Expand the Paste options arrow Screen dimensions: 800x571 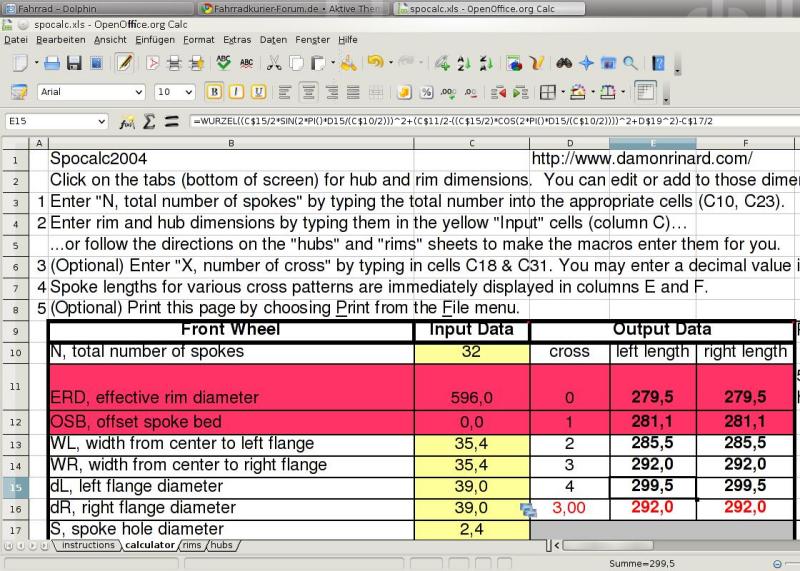pyautogui.click(x=333, y=63)
